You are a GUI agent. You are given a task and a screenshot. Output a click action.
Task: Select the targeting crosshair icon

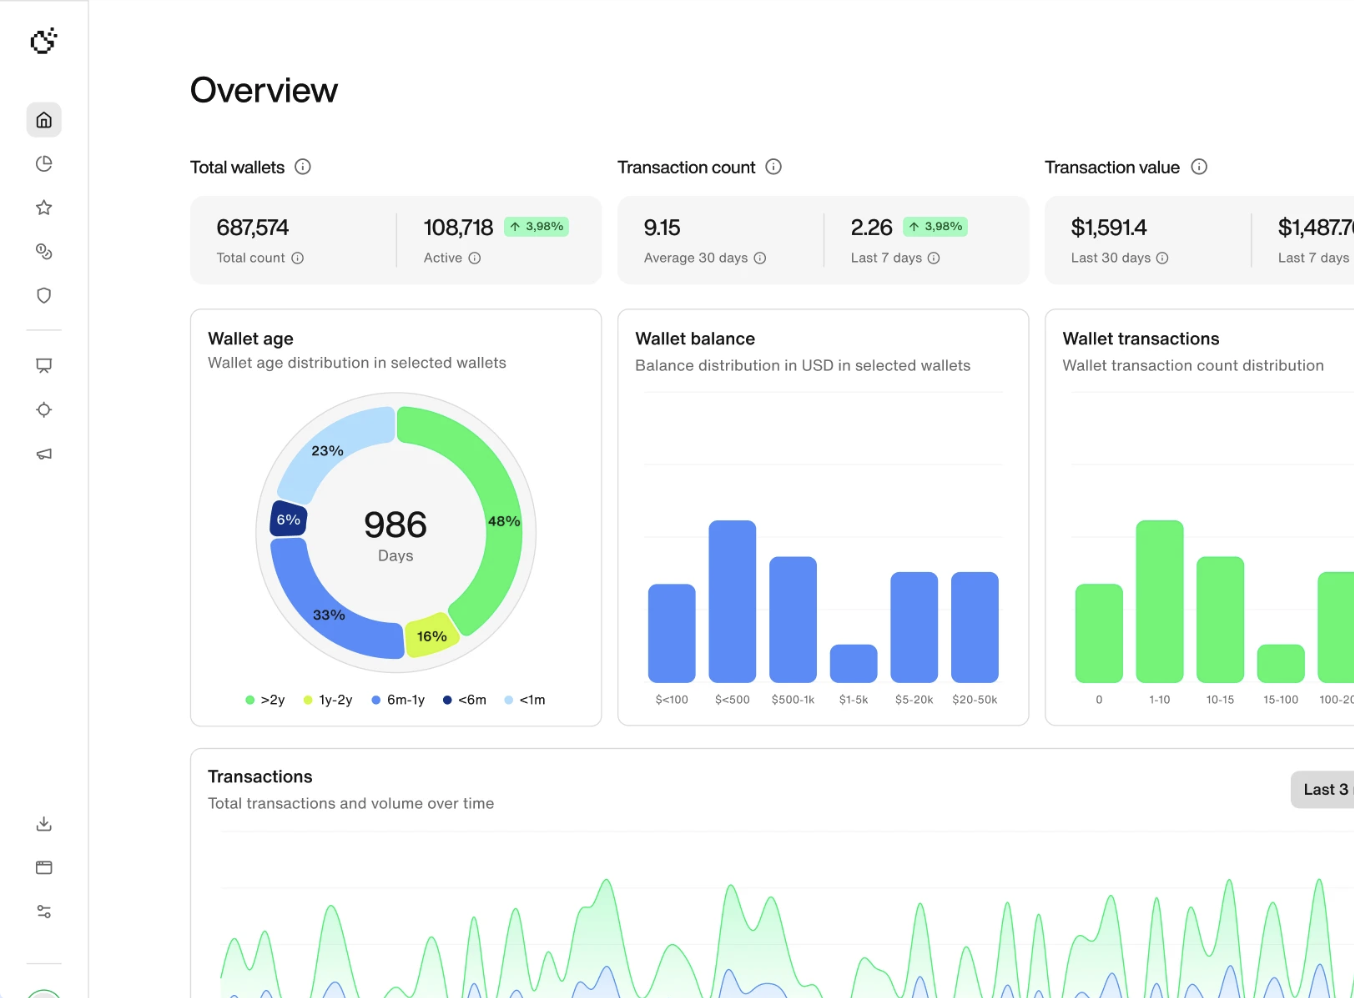(43, 409)
